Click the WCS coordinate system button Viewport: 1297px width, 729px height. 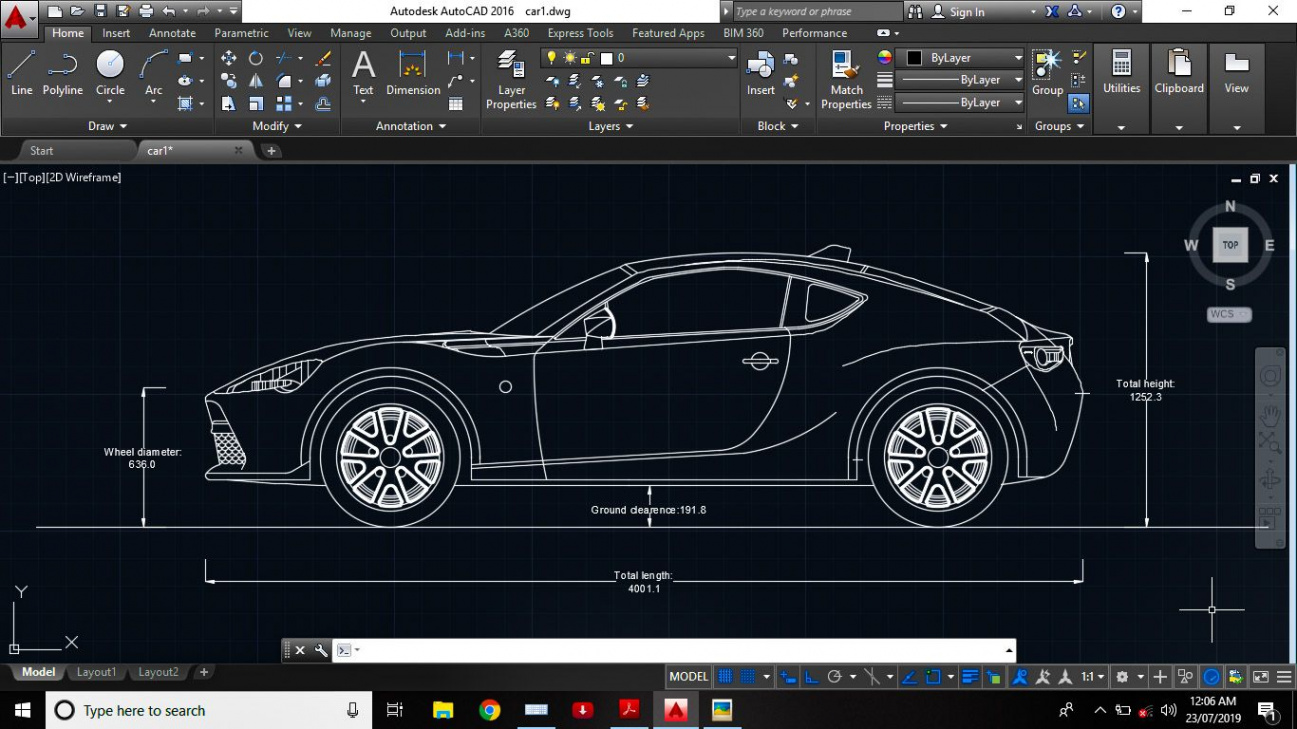[1229, 314]
